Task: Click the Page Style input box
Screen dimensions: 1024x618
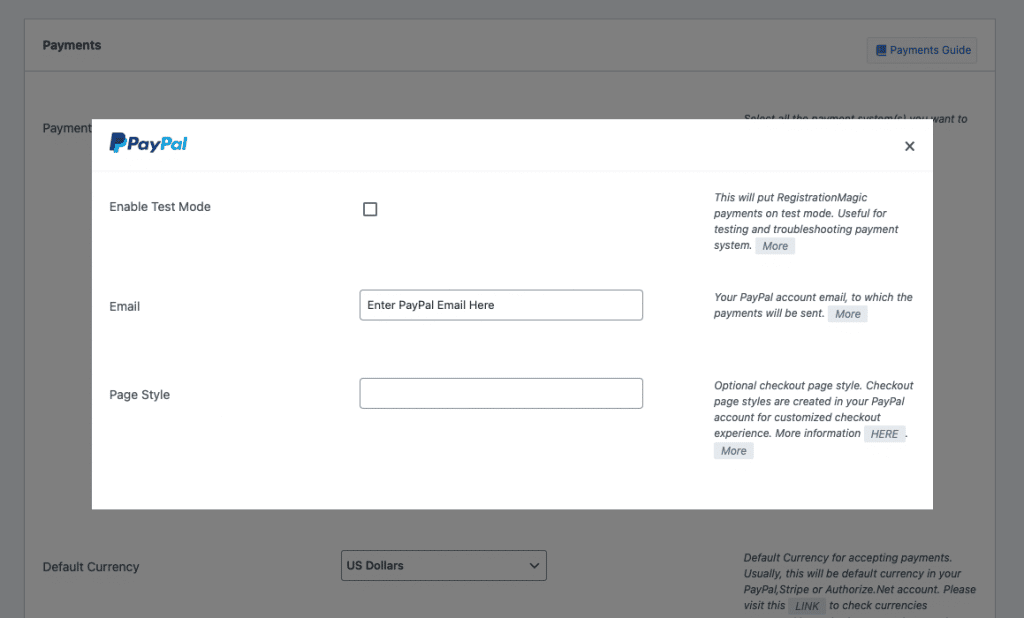Action: [500, 393]
